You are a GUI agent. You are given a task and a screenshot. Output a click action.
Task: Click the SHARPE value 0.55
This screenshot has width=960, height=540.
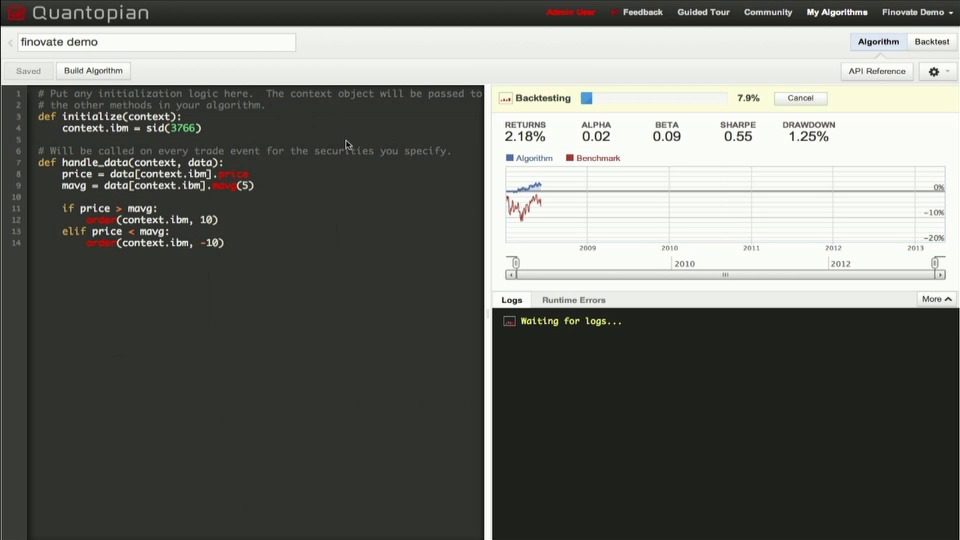(738, 137)
